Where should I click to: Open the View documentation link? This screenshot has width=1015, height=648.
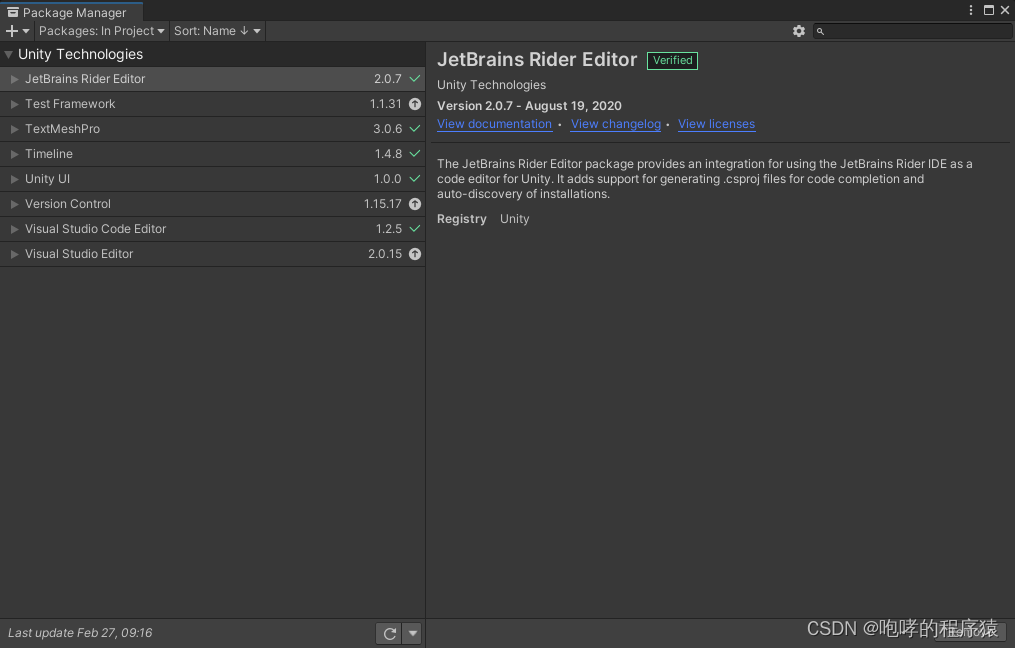(495, 124)
